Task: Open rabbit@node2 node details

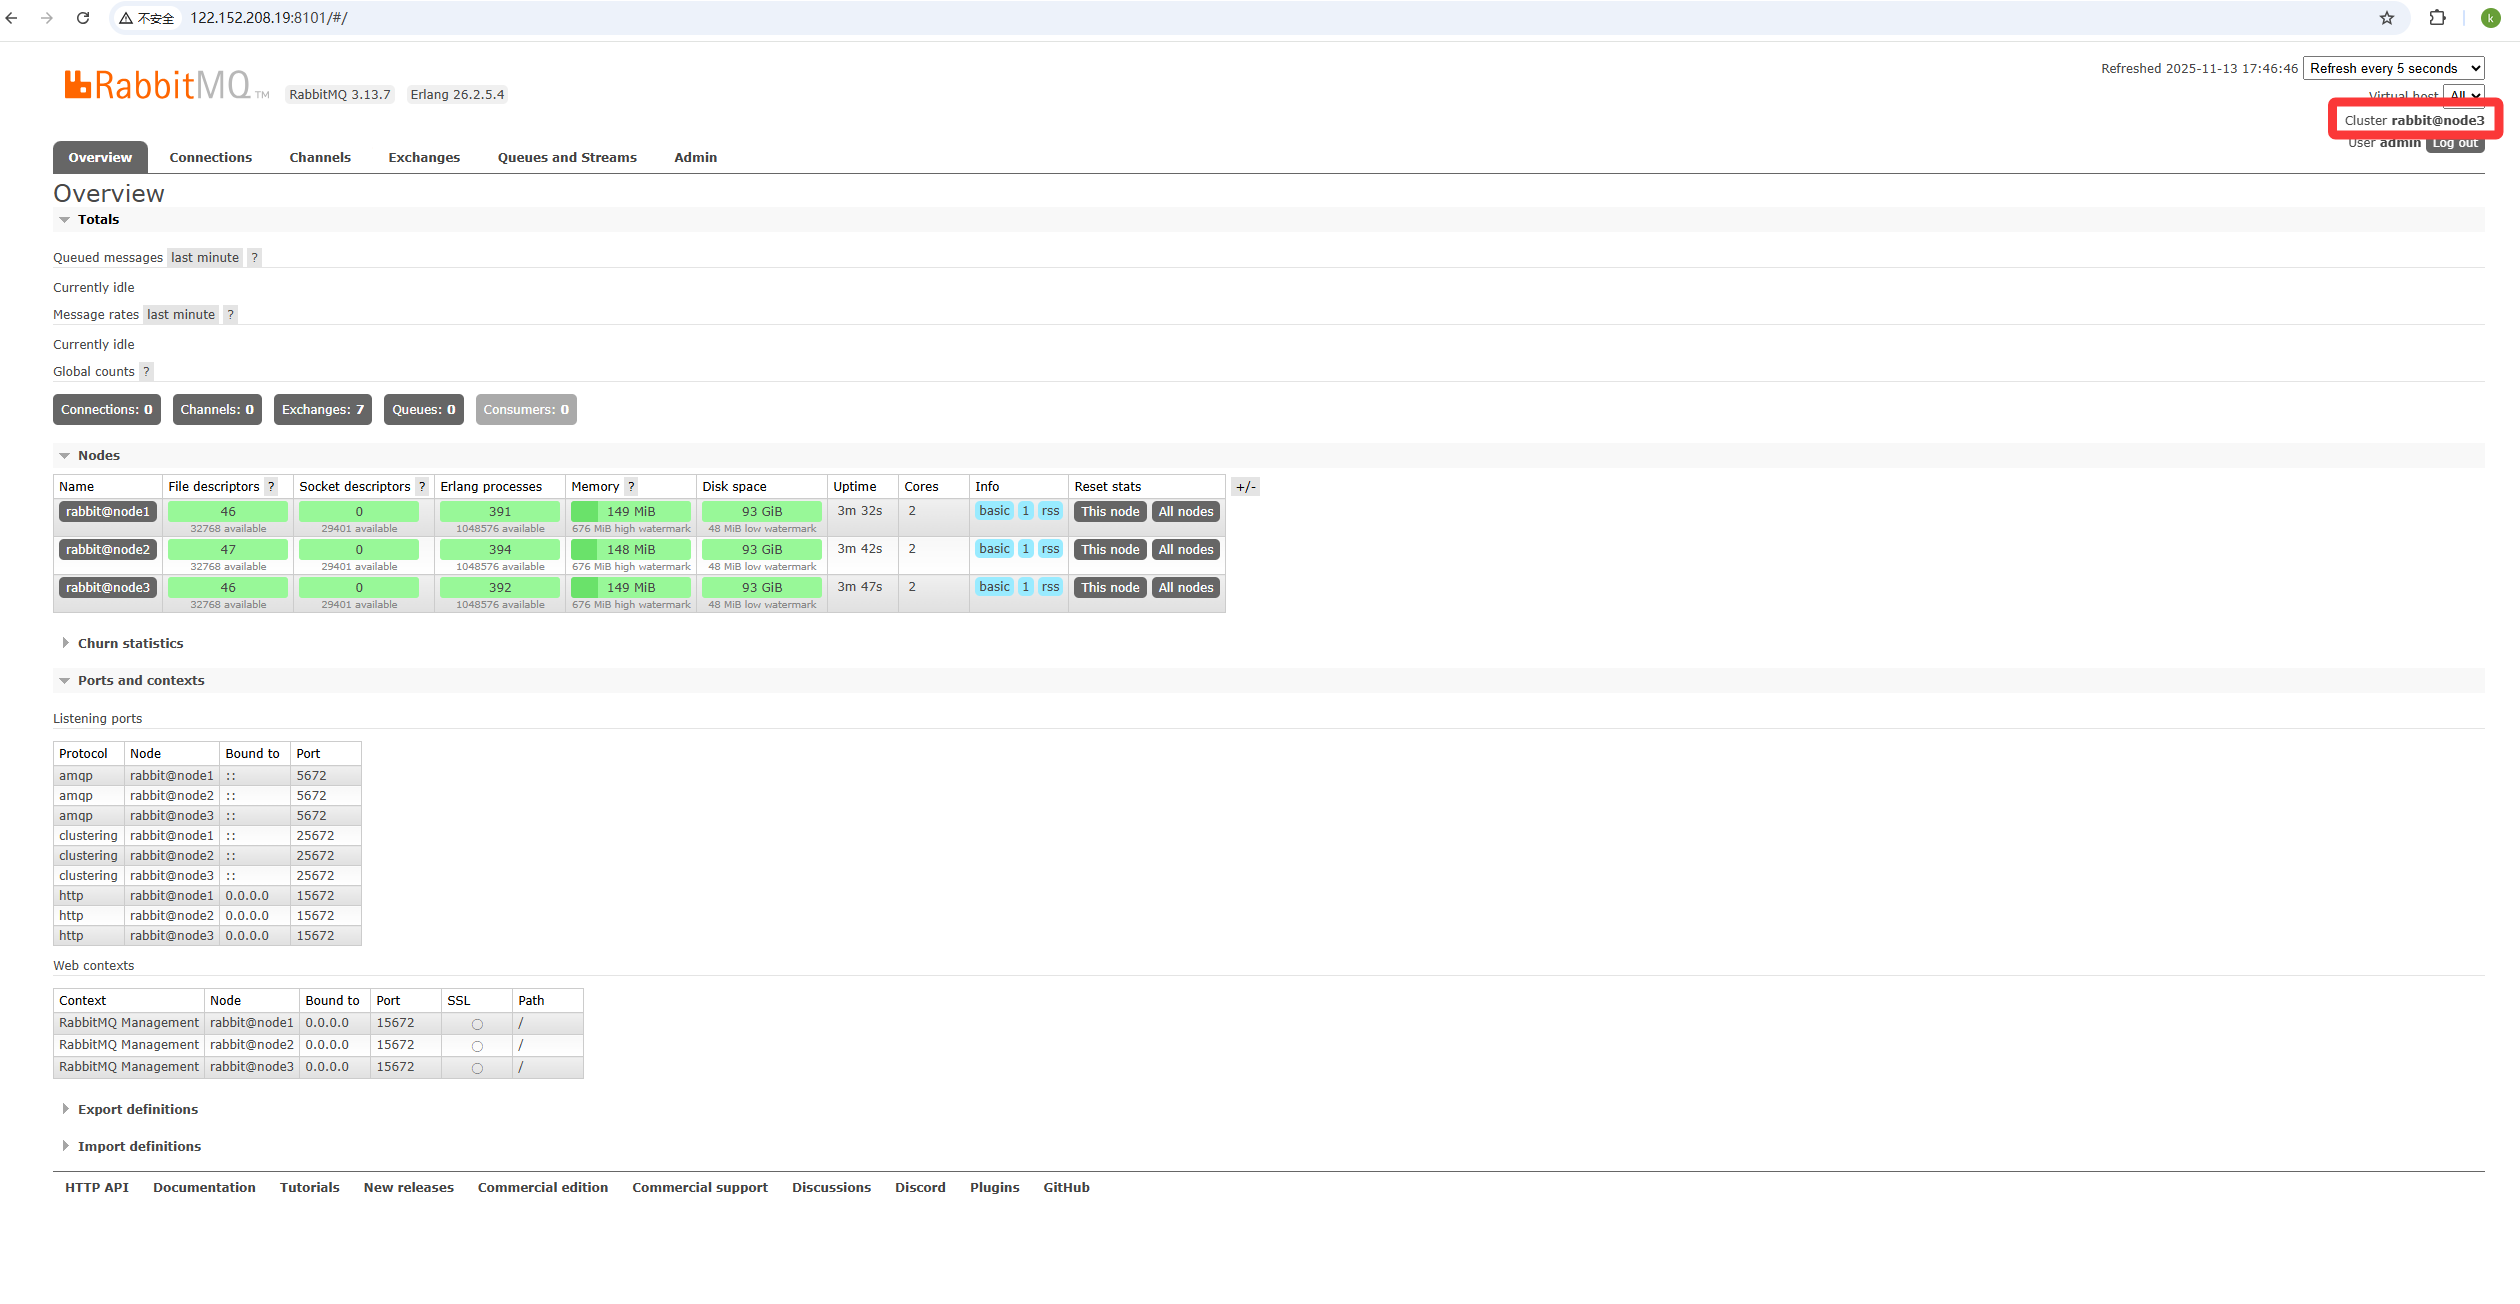Action: [108, 549]
